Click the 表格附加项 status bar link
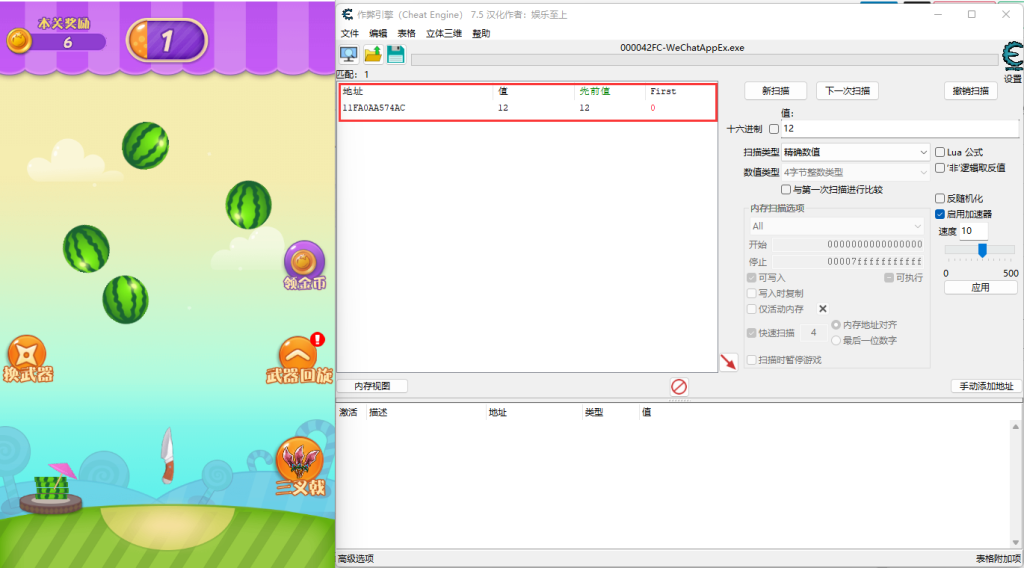This screenshot has height=568, width=1024. (998, 558)
